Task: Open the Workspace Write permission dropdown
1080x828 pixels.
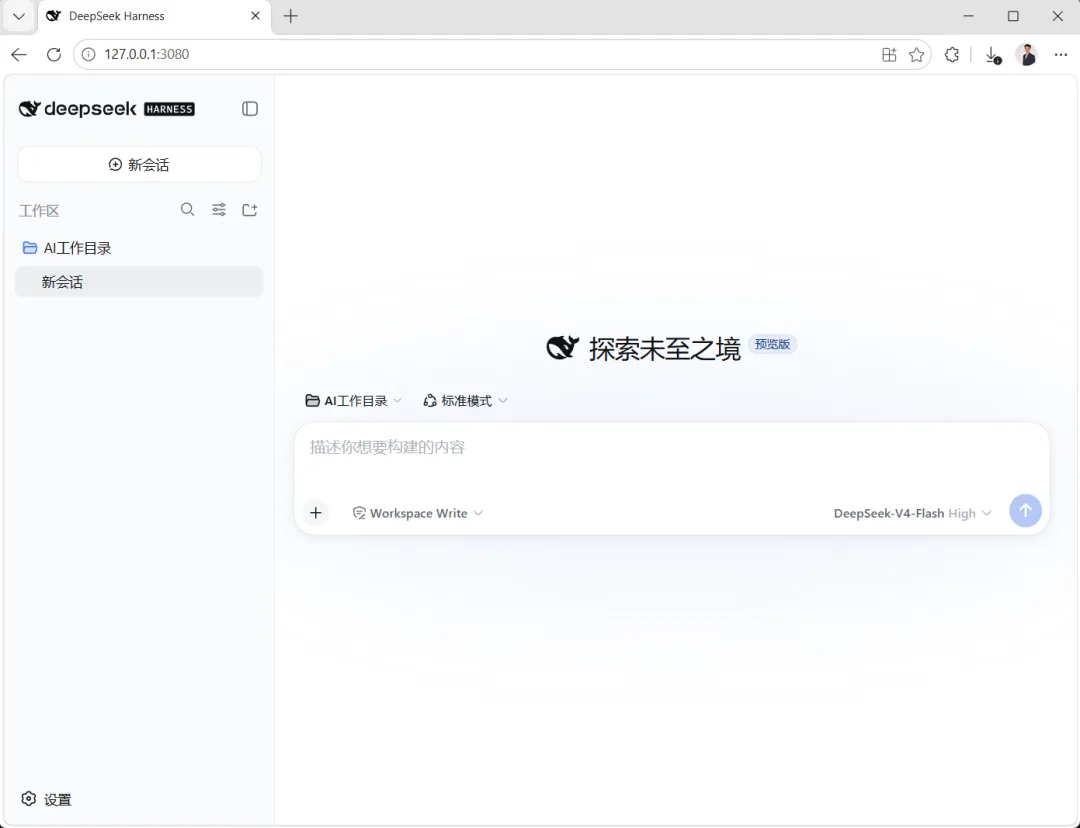Action: tap(418, 513)
